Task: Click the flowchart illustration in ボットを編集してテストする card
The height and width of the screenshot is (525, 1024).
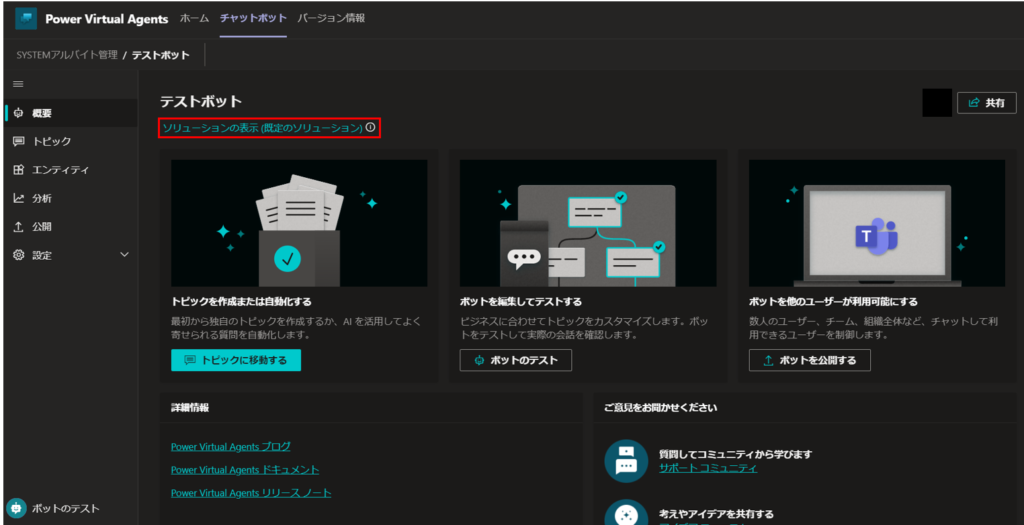Action: point(588,223)
